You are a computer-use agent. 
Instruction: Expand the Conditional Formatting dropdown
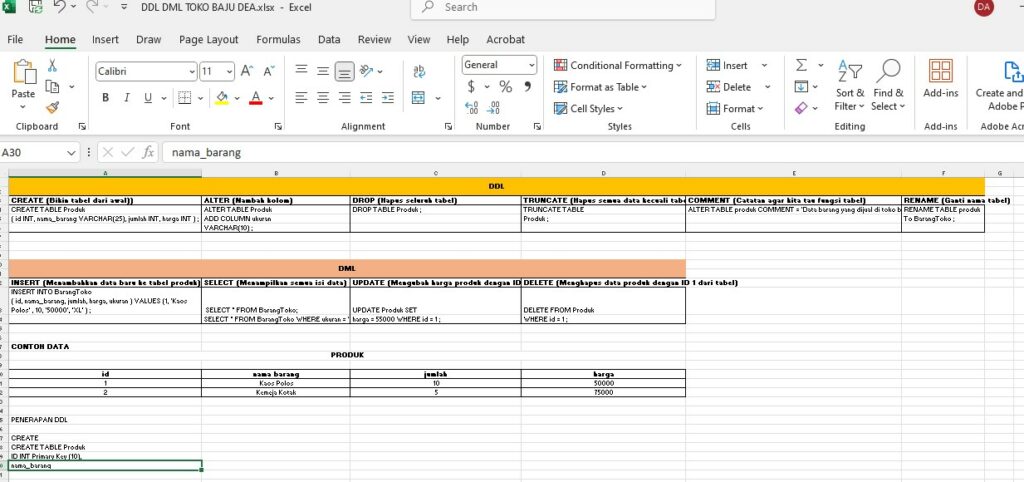tap(618, 65)
